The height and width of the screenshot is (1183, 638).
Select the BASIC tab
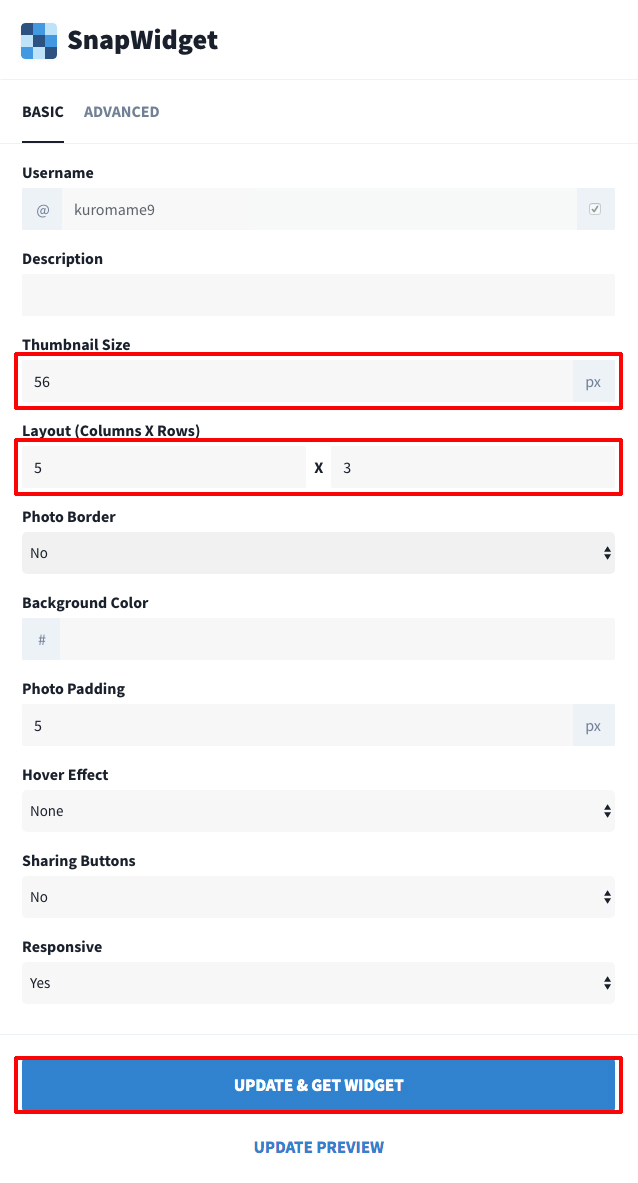click(43, 112)
